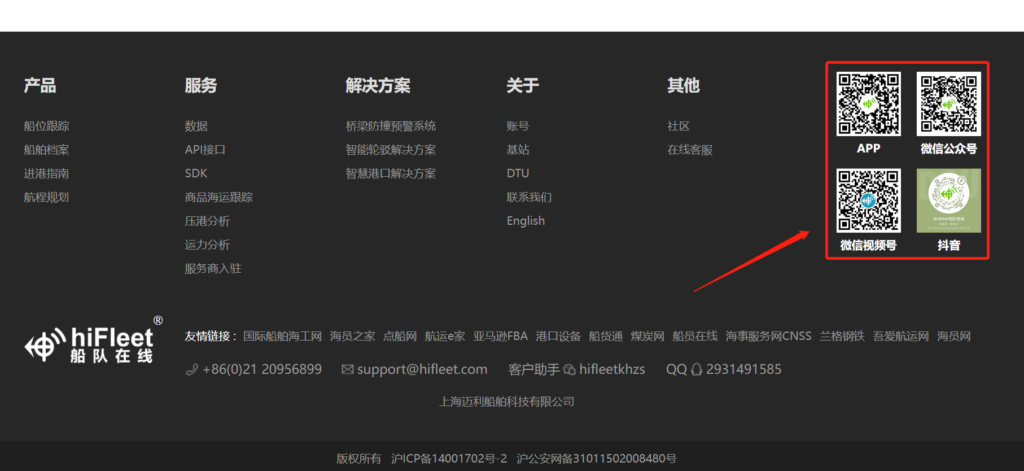Open 沪公网安备31011502008480号 link
1024x471 pixels.
(x=596, y=459)
